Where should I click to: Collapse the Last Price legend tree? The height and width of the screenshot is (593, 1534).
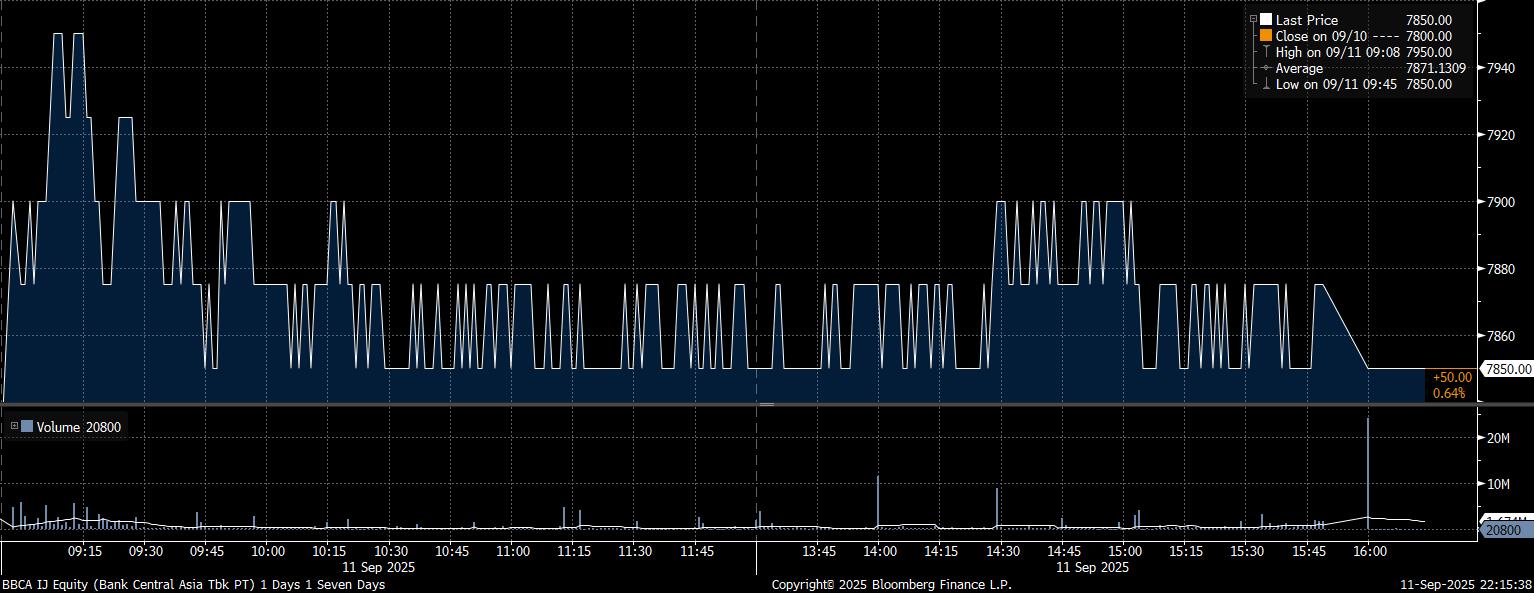(x=1253, y=19)
